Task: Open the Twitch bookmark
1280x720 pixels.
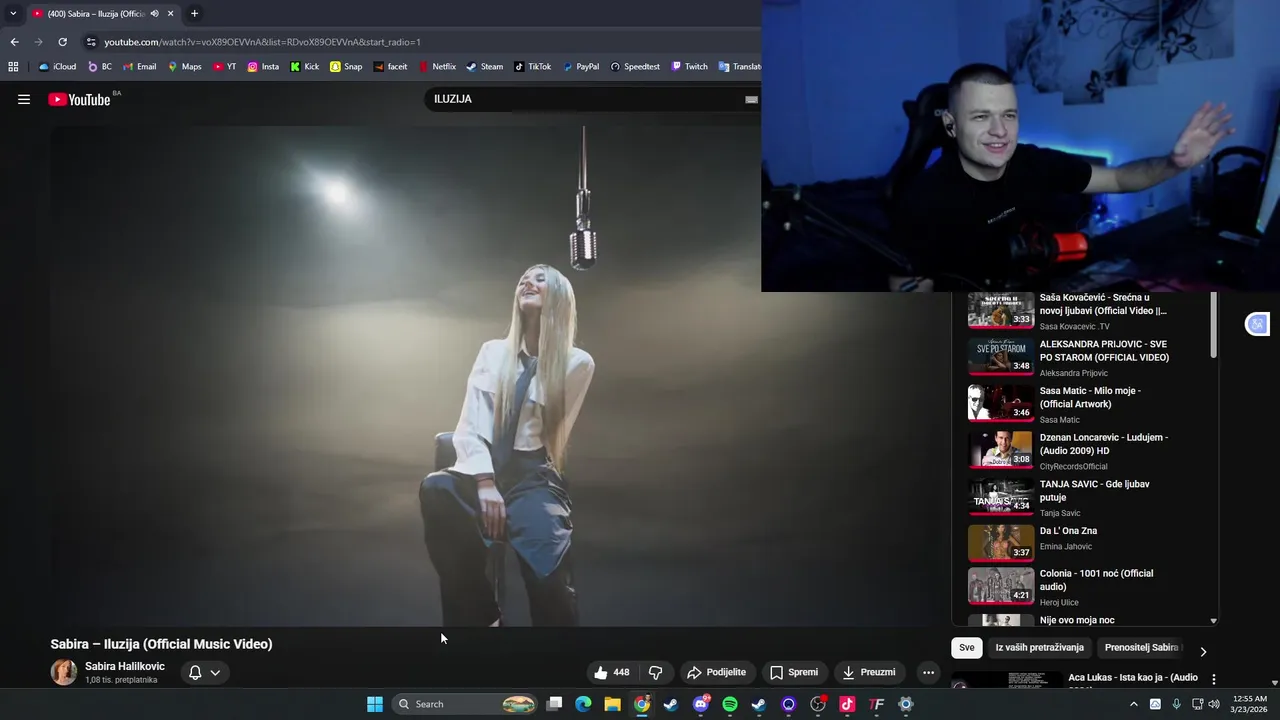Action: (x=689, y=67)
